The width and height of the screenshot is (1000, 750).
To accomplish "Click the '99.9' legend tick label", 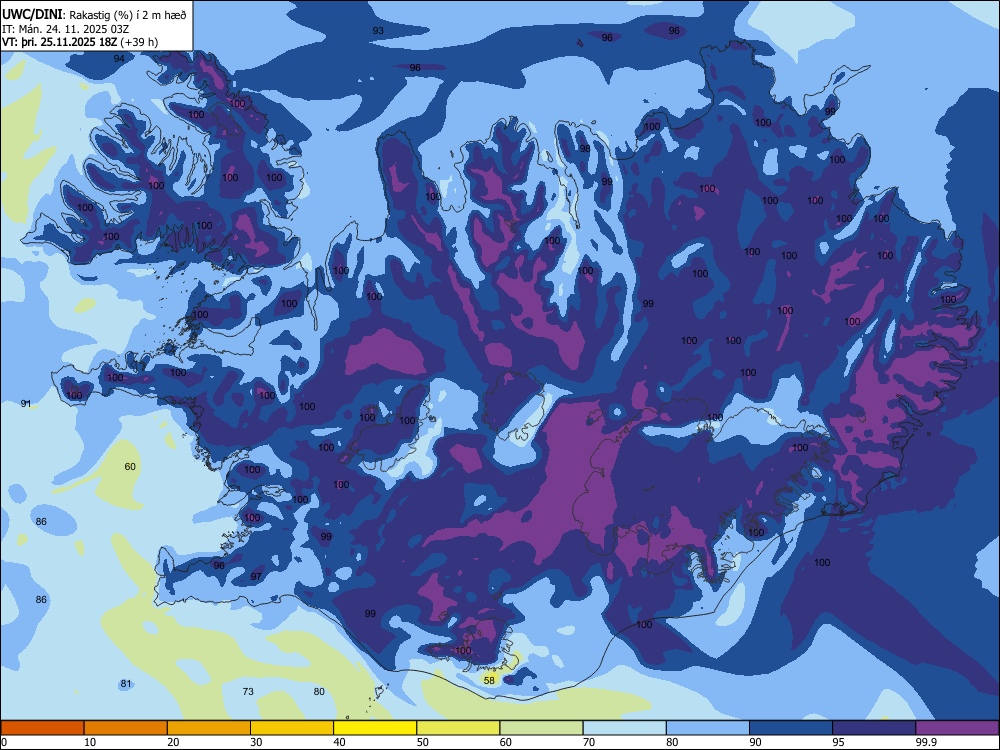I will tap(925, 742).
